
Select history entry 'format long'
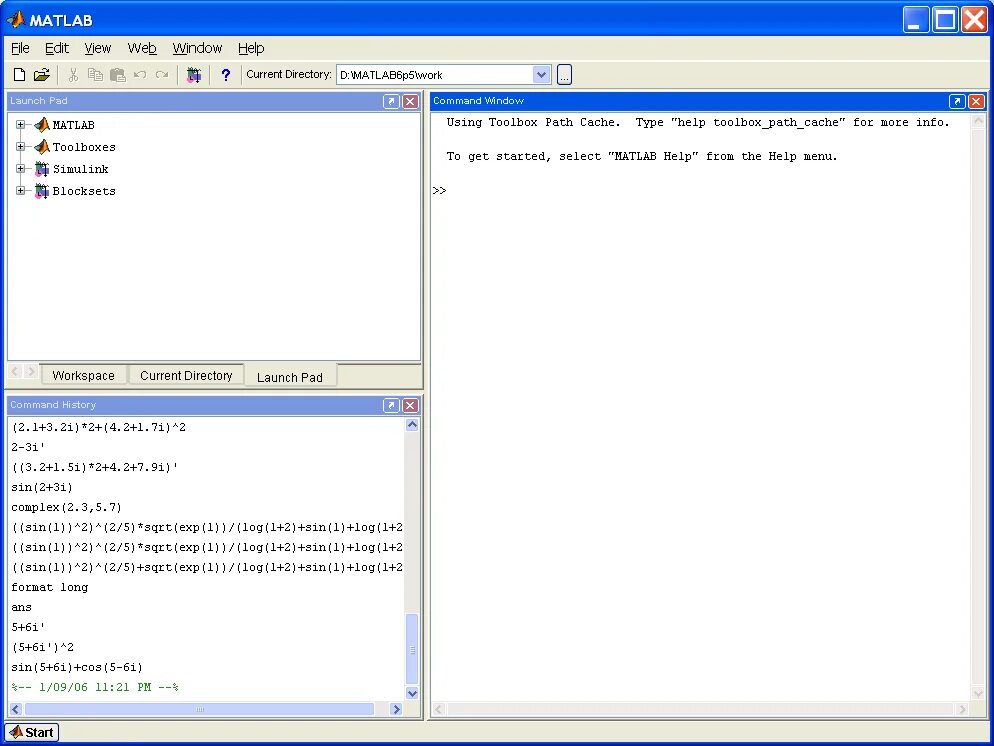tap(49, 587)
